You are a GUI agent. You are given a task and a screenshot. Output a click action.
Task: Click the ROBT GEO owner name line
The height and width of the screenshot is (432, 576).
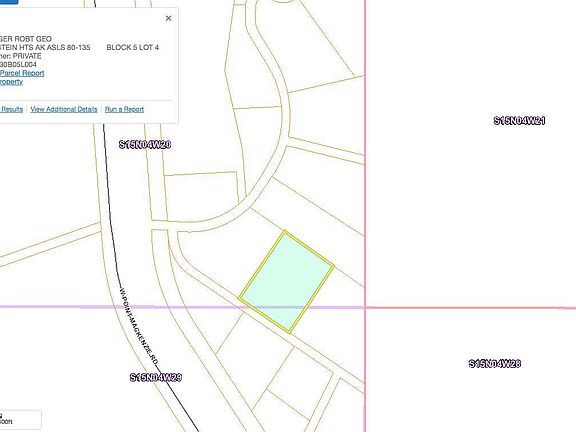[x=26, y=39]
